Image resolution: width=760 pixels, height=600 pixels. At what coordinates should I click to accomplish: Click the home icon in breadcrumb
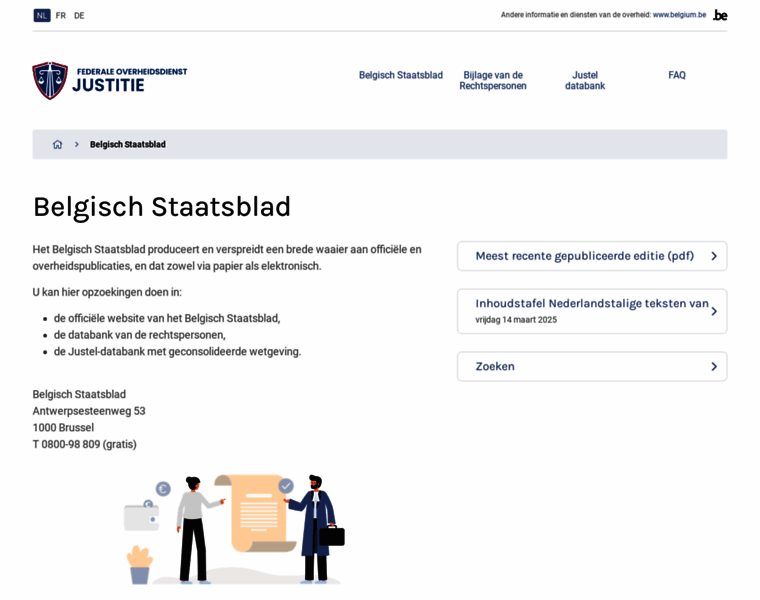click(x=58, y=144)
